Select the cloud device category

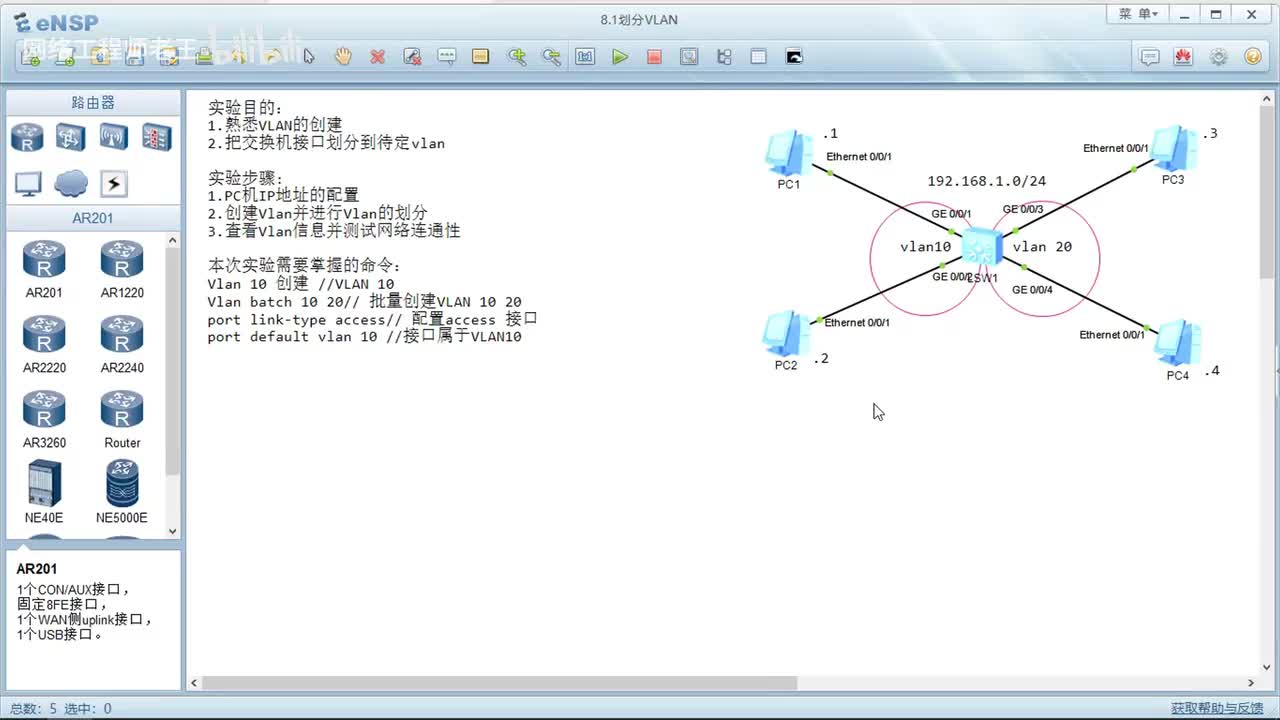pos(70,183)
